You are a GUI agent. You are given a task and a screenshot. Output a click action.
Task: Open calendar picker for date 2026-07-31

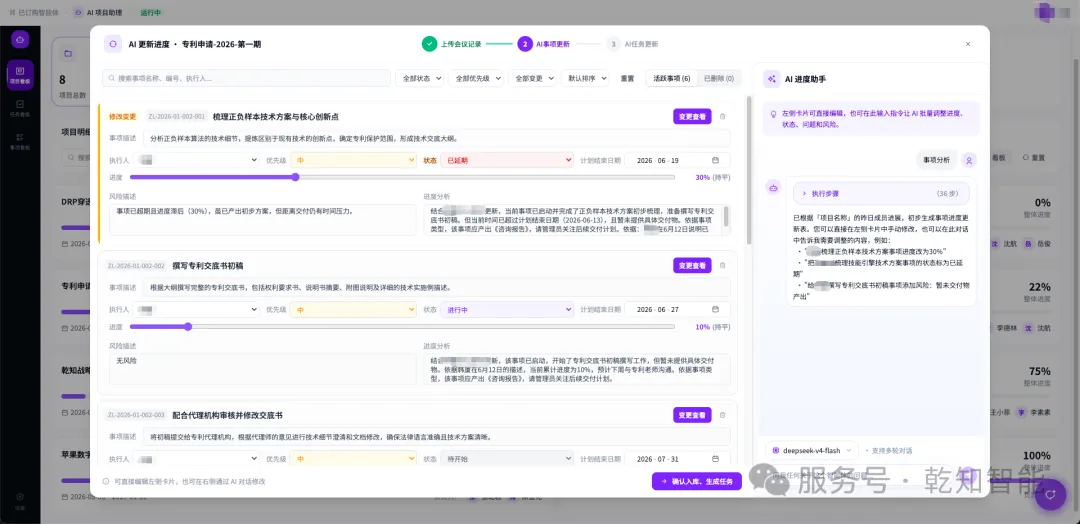[715, 459]
